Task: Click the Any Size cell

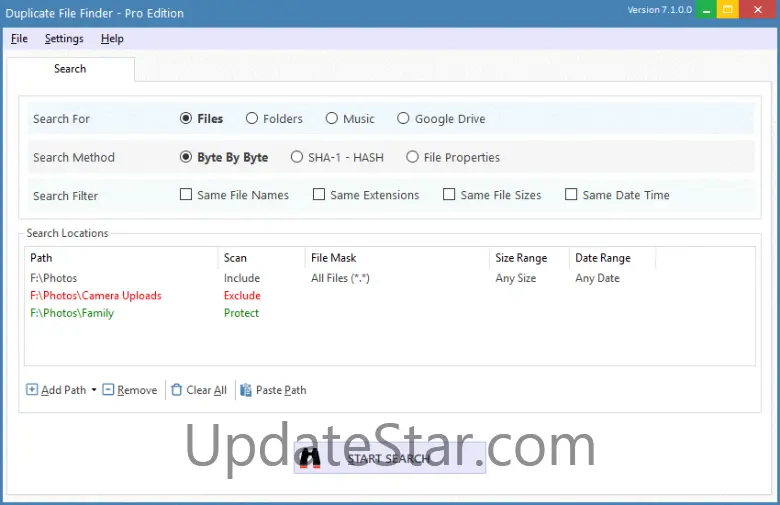Action: (516, 278)
